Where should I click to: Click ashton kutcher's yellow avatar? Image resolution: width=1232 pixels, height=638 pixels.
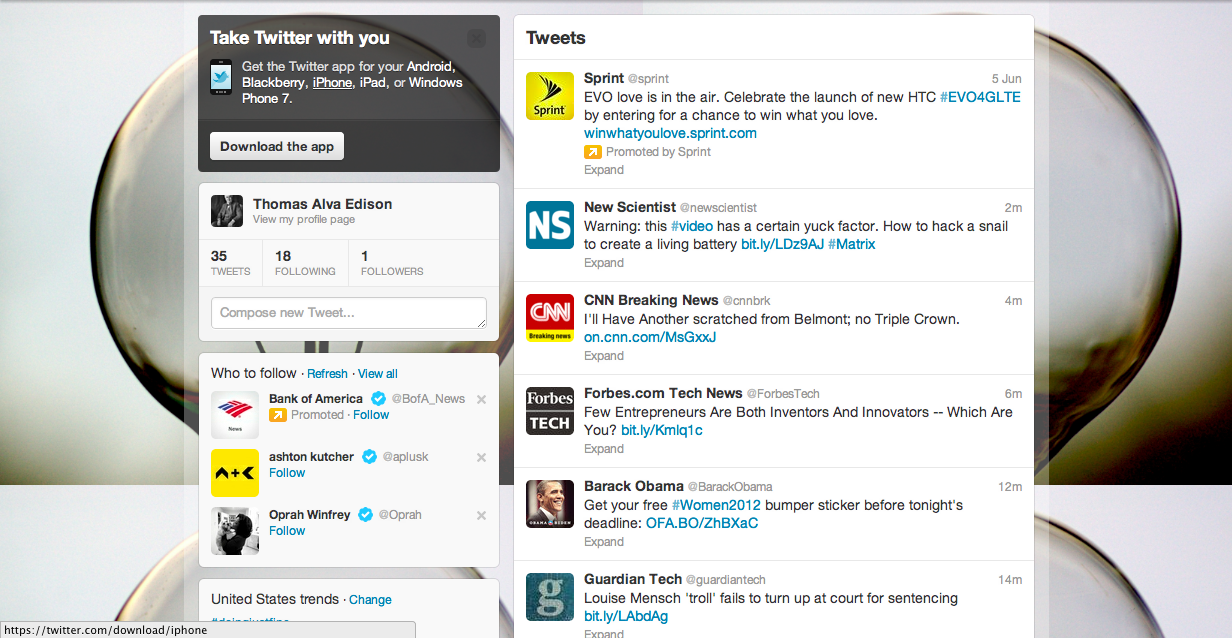235,473
